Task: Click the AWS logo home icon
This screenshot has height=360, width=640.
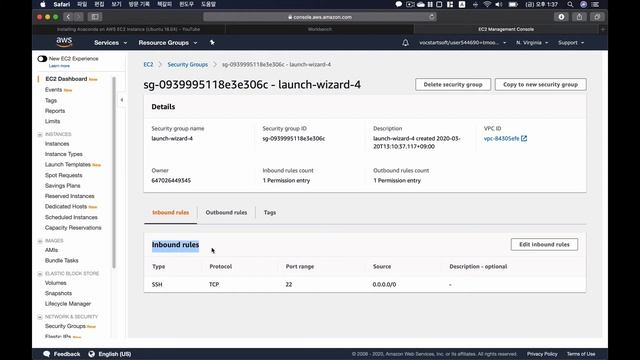Action: 64,42
